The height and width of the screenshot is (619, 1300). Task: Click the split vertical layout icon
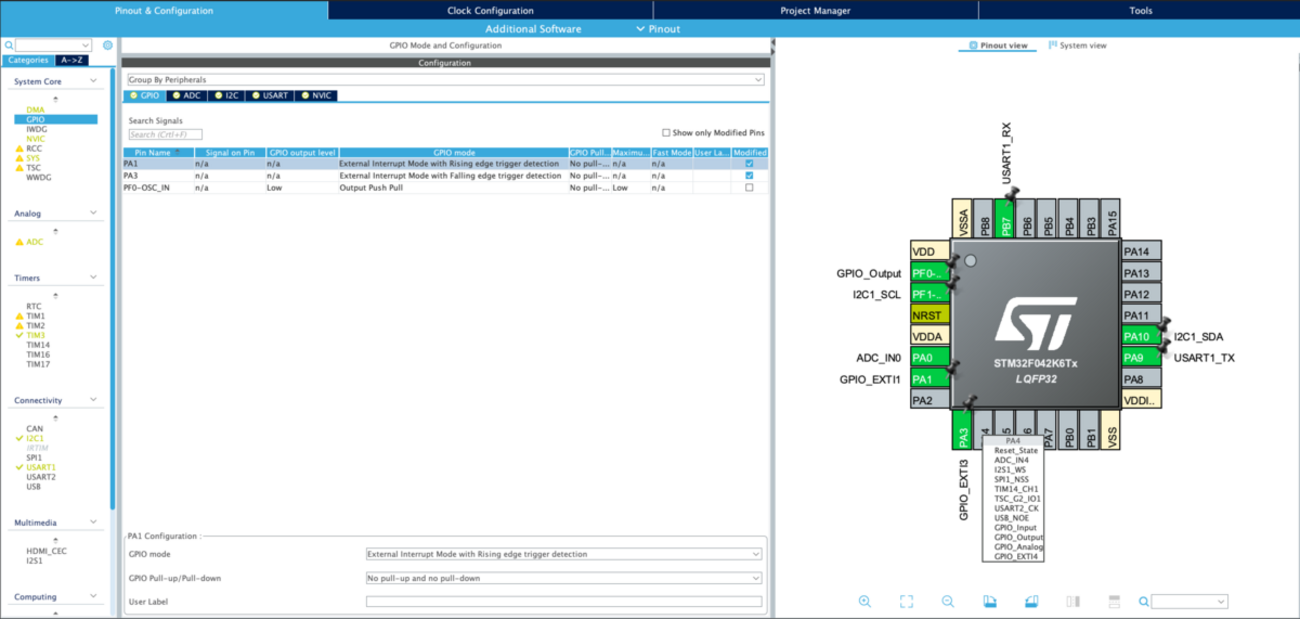click(1073, 602)
